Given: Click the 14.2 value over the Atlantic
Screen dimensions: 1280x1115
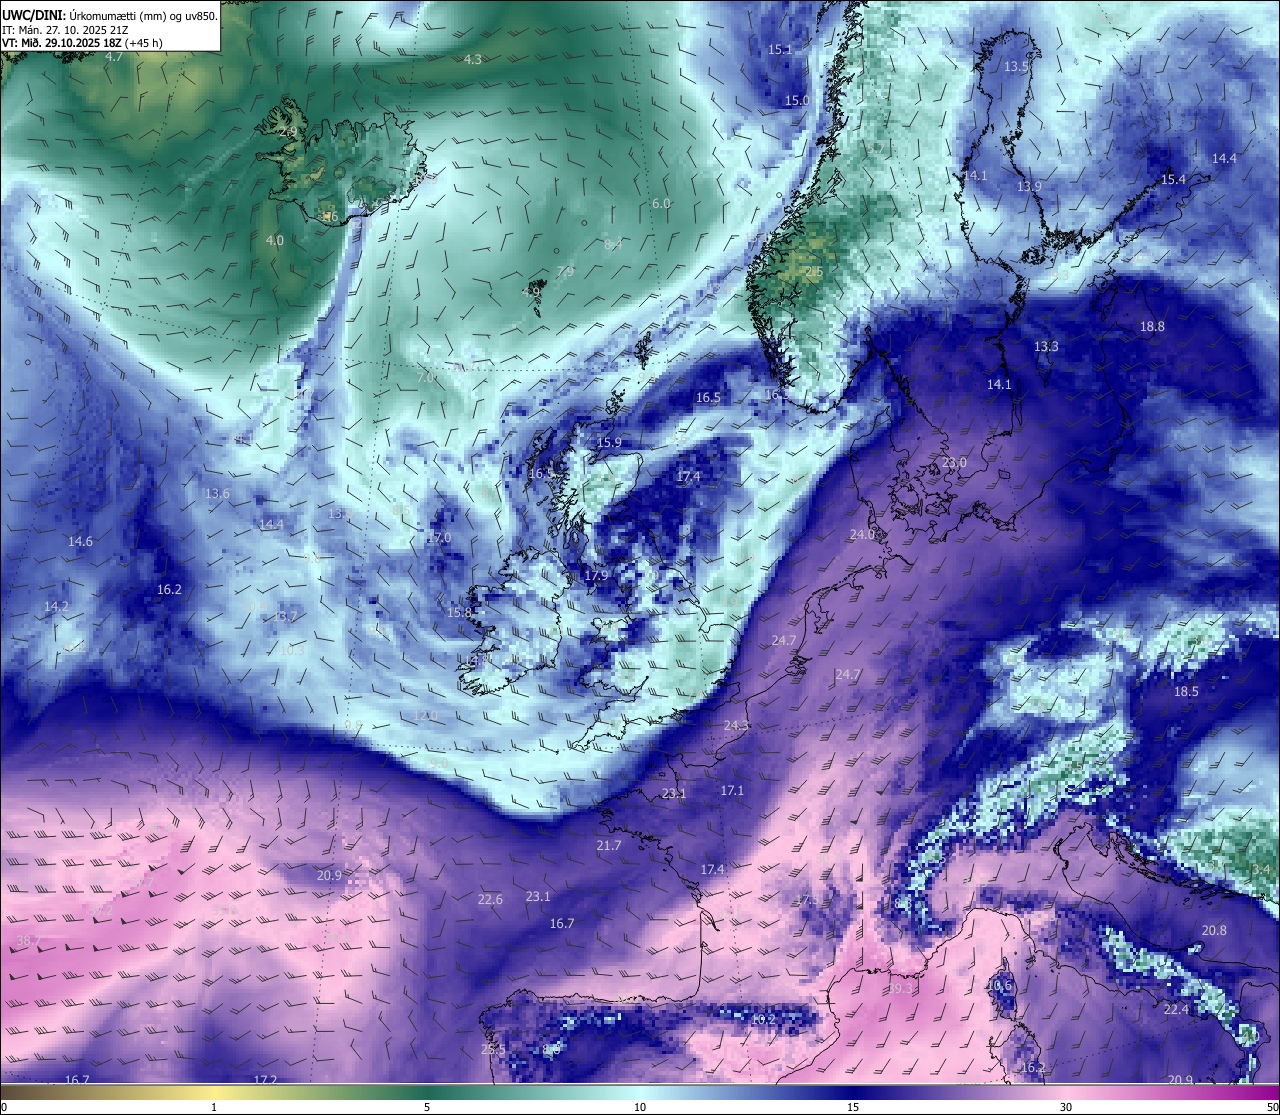Looking at the screenshot, I should click(x=56, y=607).
